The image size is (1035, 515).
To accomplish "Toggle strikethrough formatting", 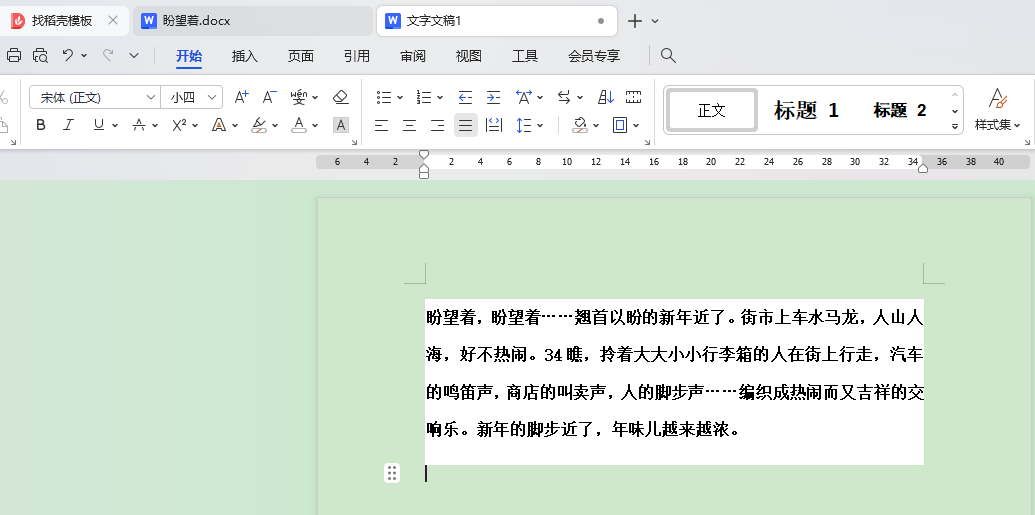I will coord(139,125).
